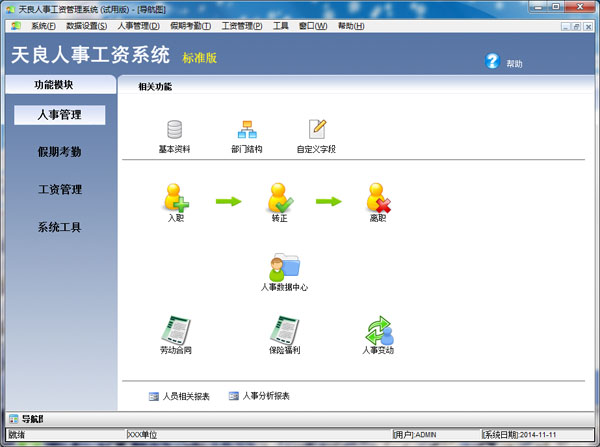
Task: Click the 帮助 text link in the header
Action: coord(514,64)
